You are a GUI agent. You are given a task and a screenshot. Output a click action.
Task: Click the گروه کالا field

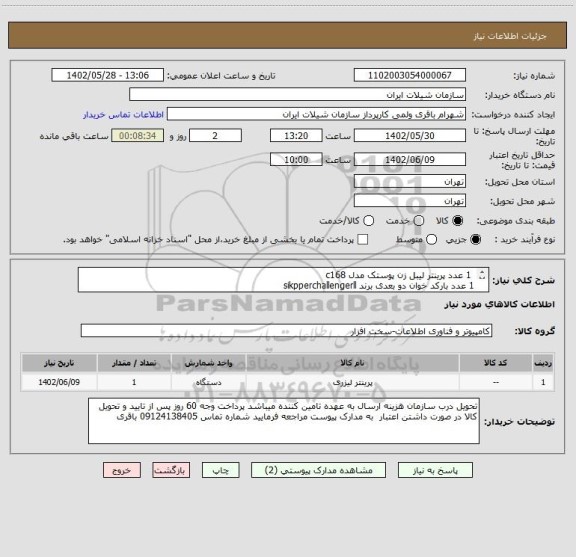(286, 331)
